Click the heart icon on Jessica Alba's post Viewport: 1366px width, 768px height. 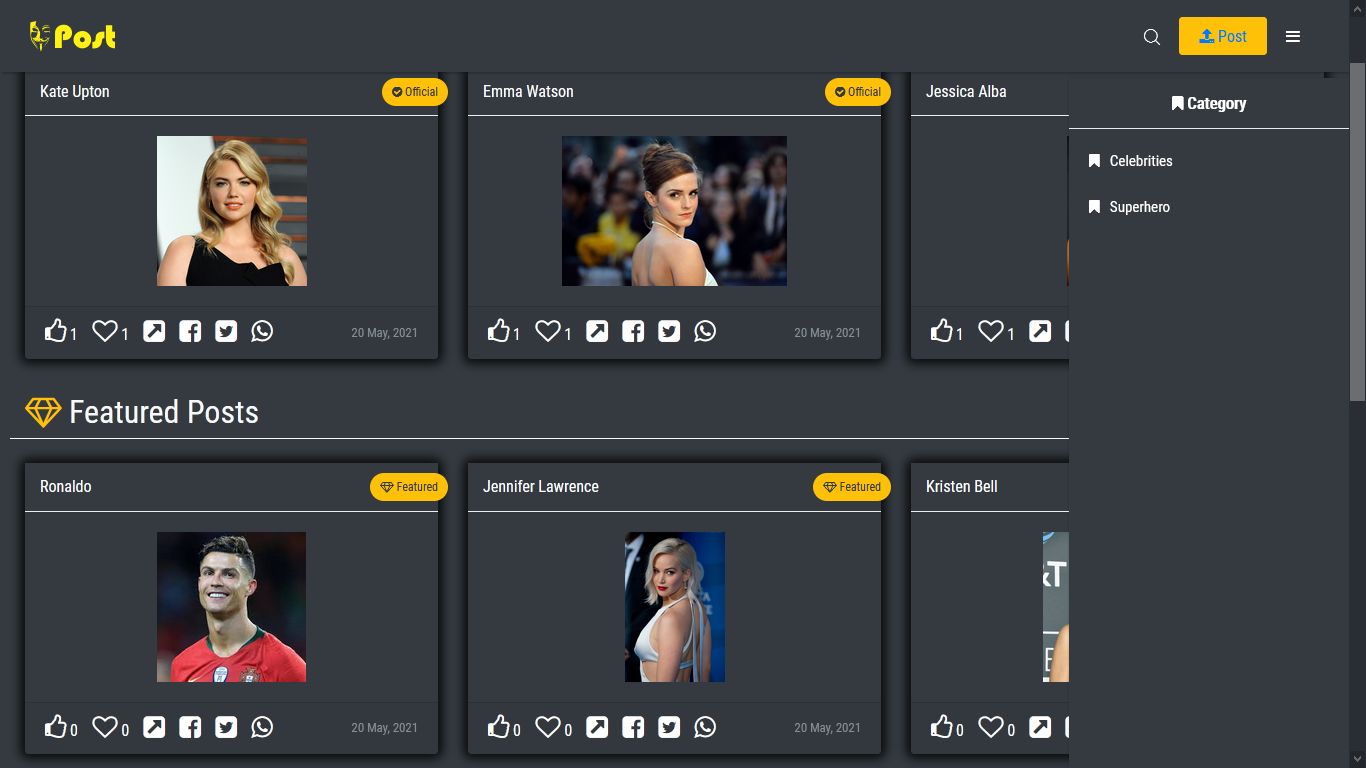tap(991, 331)
